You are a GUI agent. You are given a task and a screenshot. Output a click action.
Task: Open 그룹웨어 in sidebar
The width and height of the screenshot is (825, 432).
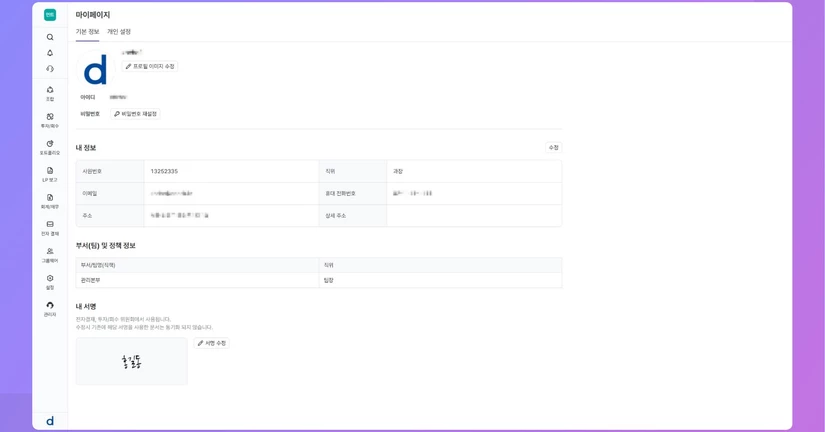[x=50, y=255]
